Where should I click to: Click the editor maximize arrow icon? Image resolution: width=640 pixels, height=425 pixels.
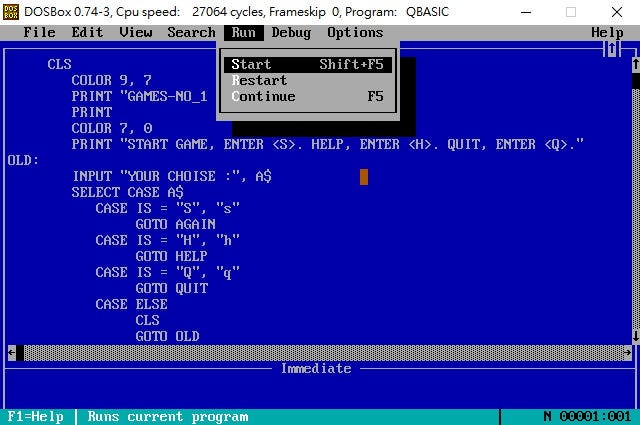611,49
